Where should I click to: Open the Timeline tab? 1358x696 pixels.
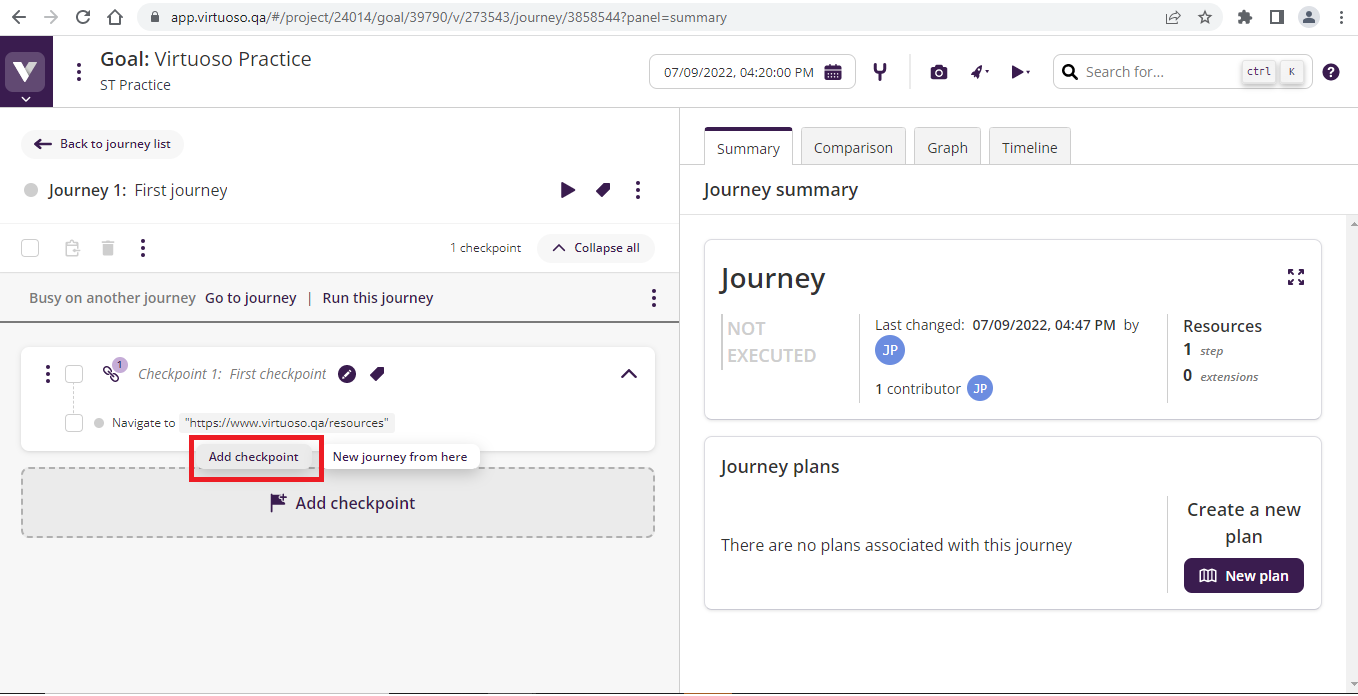click(x=1029, y=148)
